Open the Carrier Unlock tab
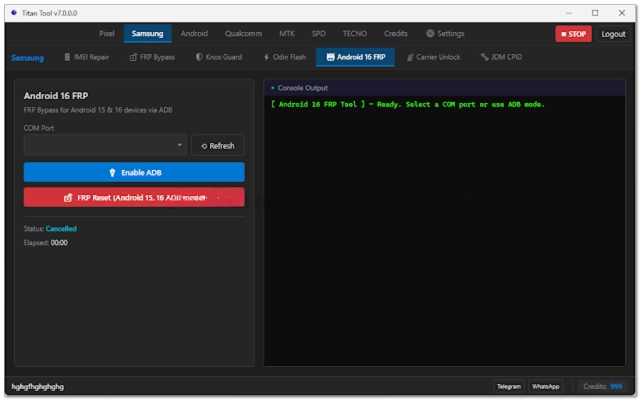This screenshot has width=640, height=400. [x=433, y=58]
